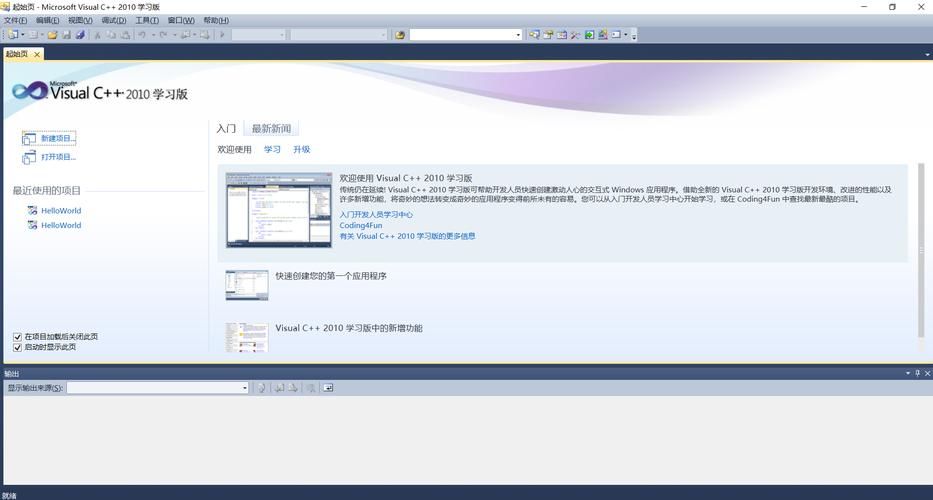Click the Coding4Fun link
Viewport: 933px width, 500px height.
(x=360, y=225)
